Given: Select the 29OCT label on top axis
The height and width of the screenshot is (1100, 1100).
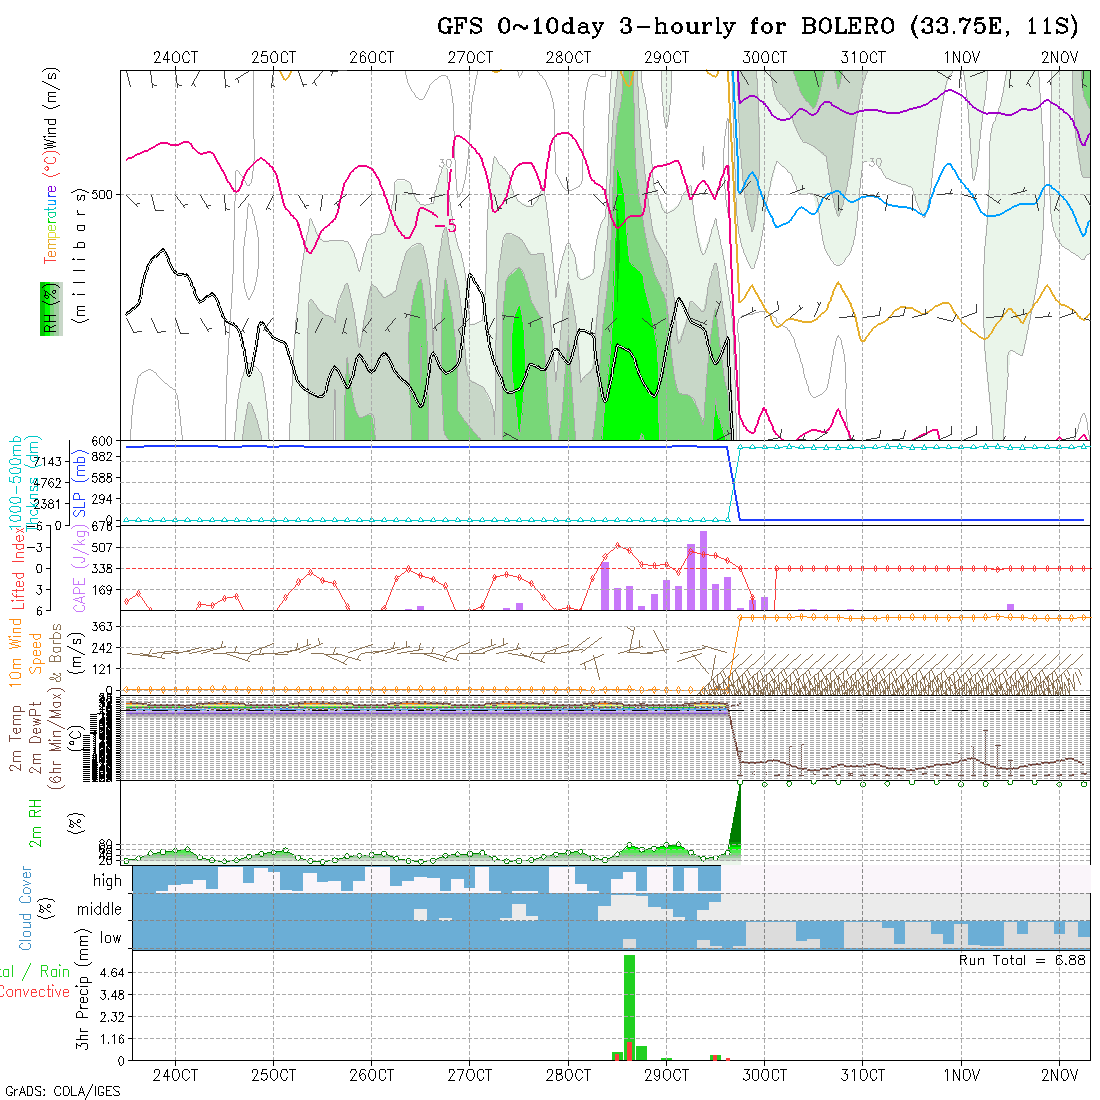Looking at the screenshot, I should [x=666, y=57].
